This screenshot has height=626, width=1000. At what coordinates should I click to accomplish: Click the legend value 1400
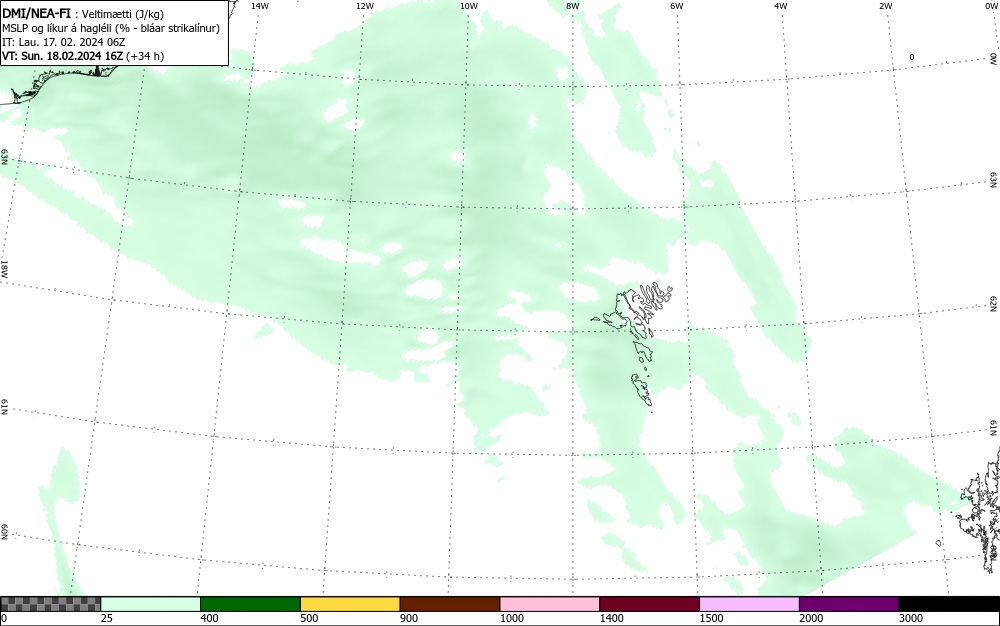point(612,618)
